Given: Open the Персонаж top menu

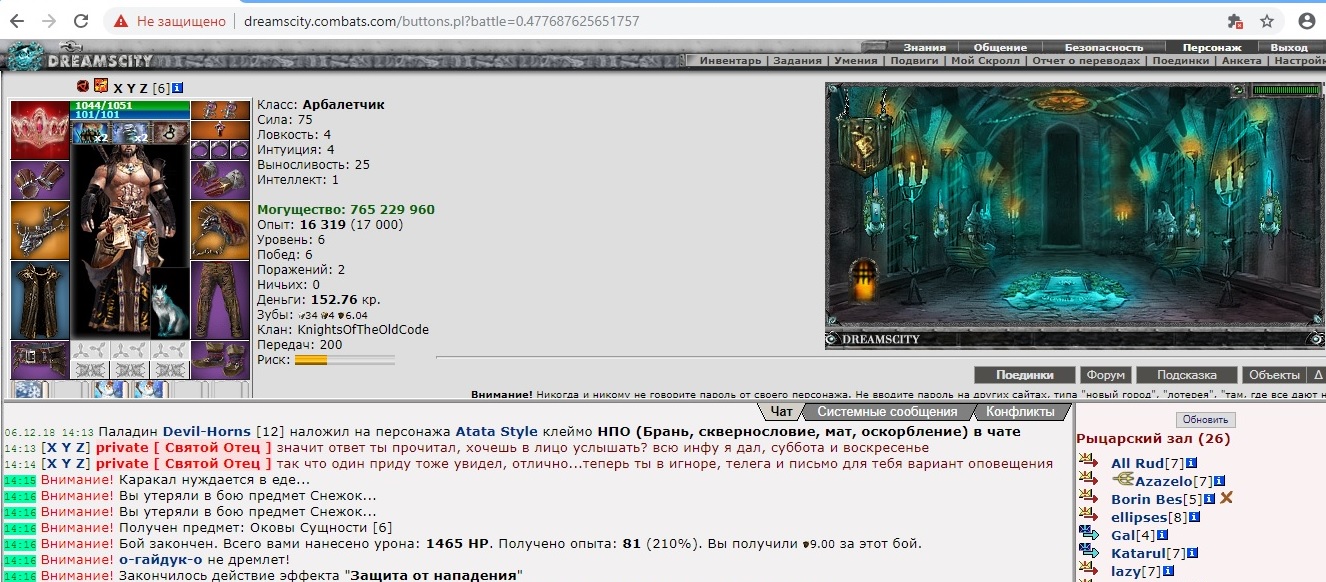Looking at the screenshot, I should click(1212, 47).
